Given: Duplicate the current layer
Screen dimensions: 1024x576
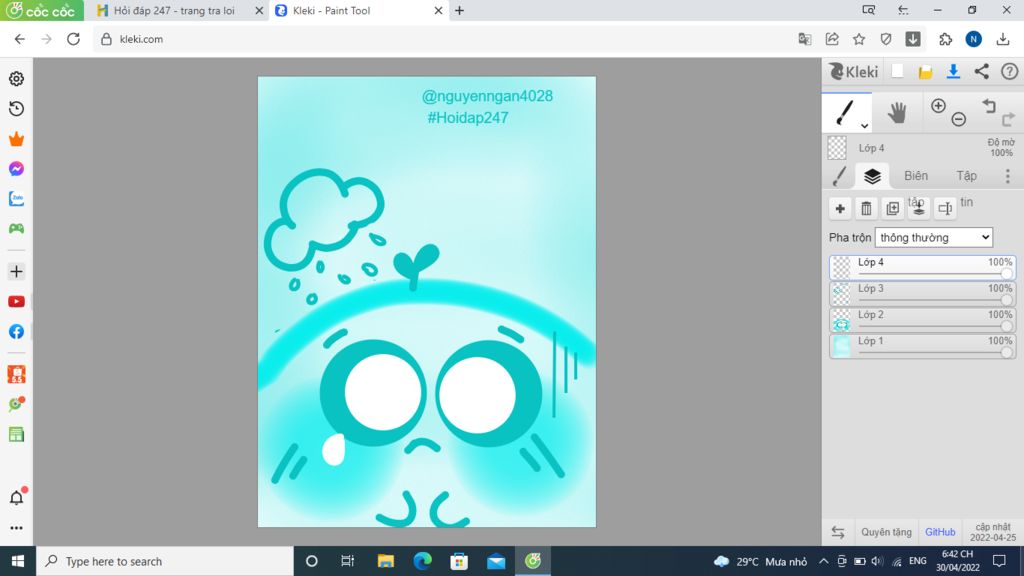Looking at the screenshot, I should pos(892,208).
